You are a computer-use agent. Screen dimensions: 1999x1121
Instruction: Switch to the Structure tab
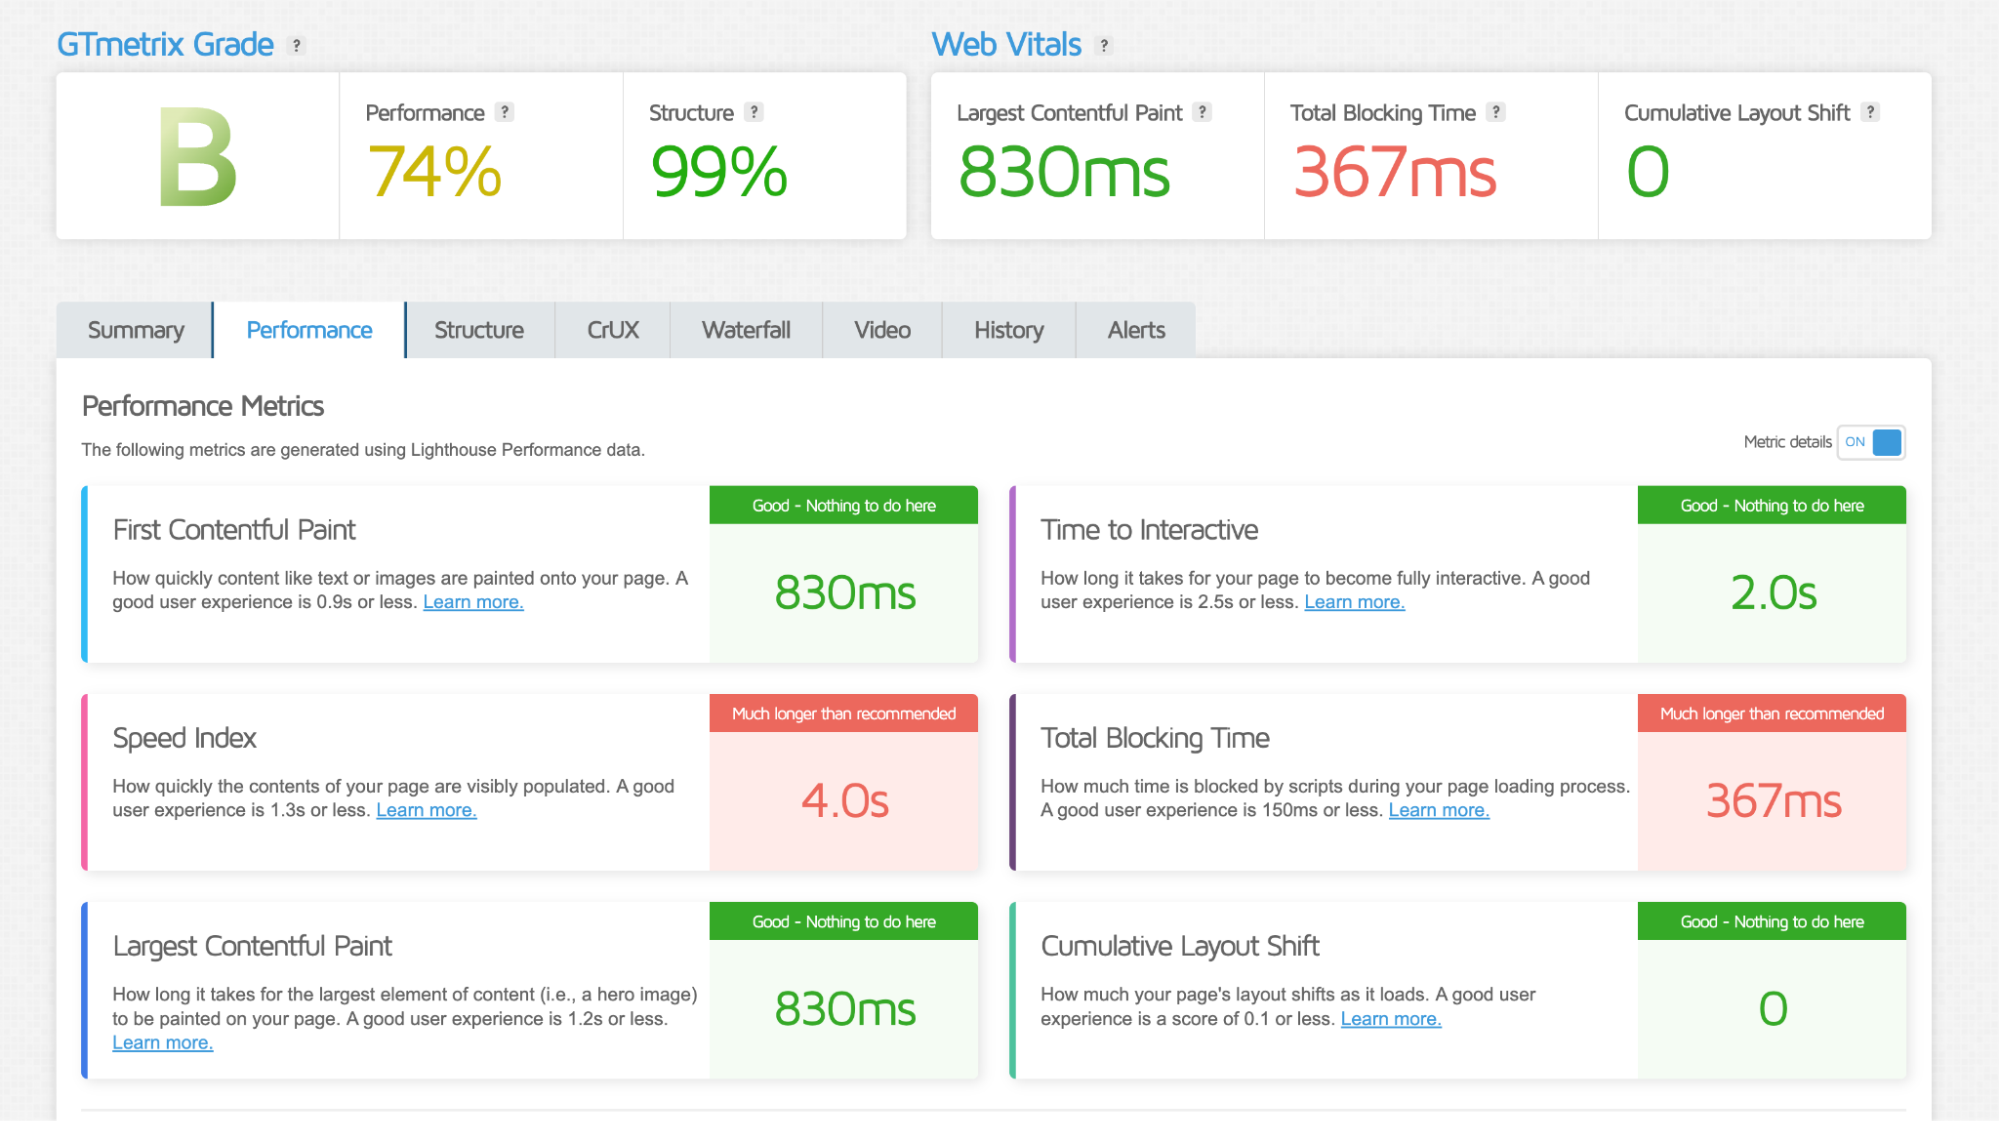pyautogui.click(x=479, y=330)
